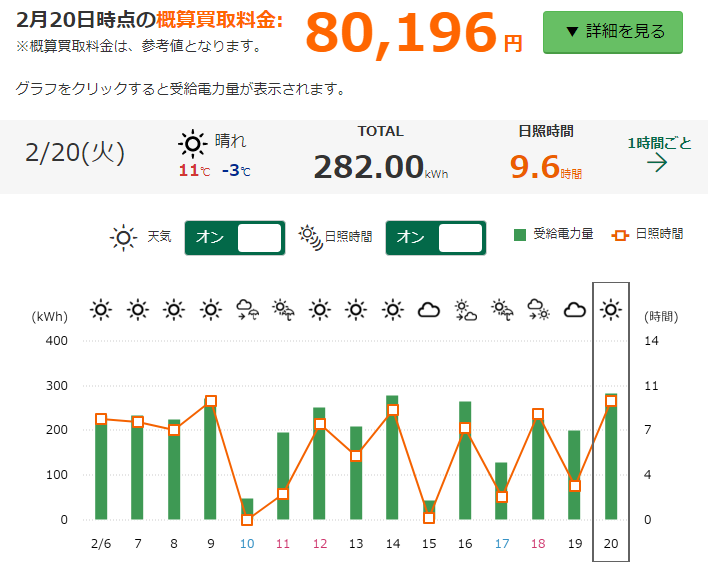Select the green bar for day 9
The image size is (708, 573).
210,459
